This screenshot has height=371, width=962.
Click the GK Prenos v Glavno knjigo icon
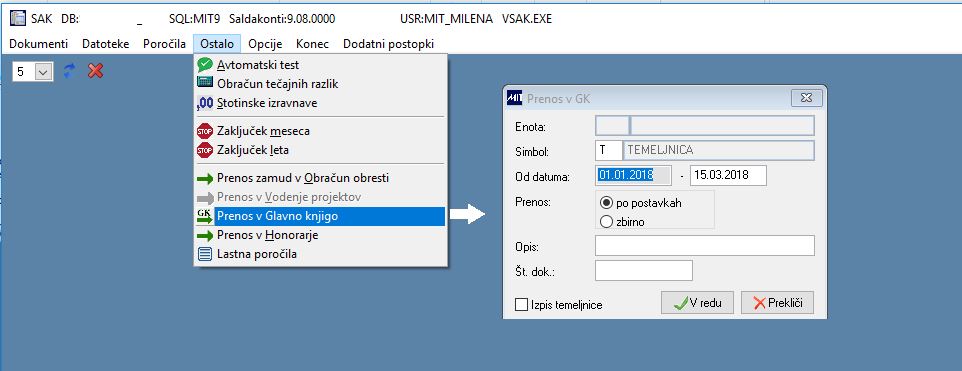point(204,216)
